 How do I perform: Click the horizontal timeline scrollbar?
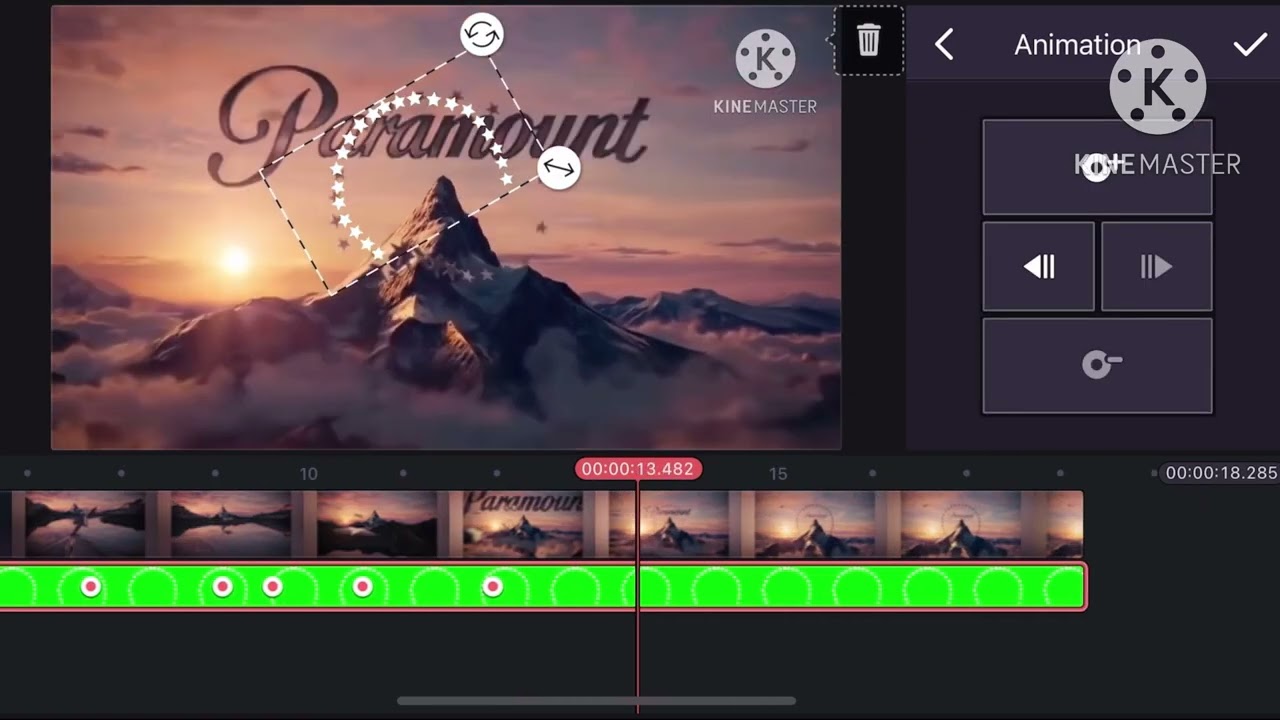596,701
